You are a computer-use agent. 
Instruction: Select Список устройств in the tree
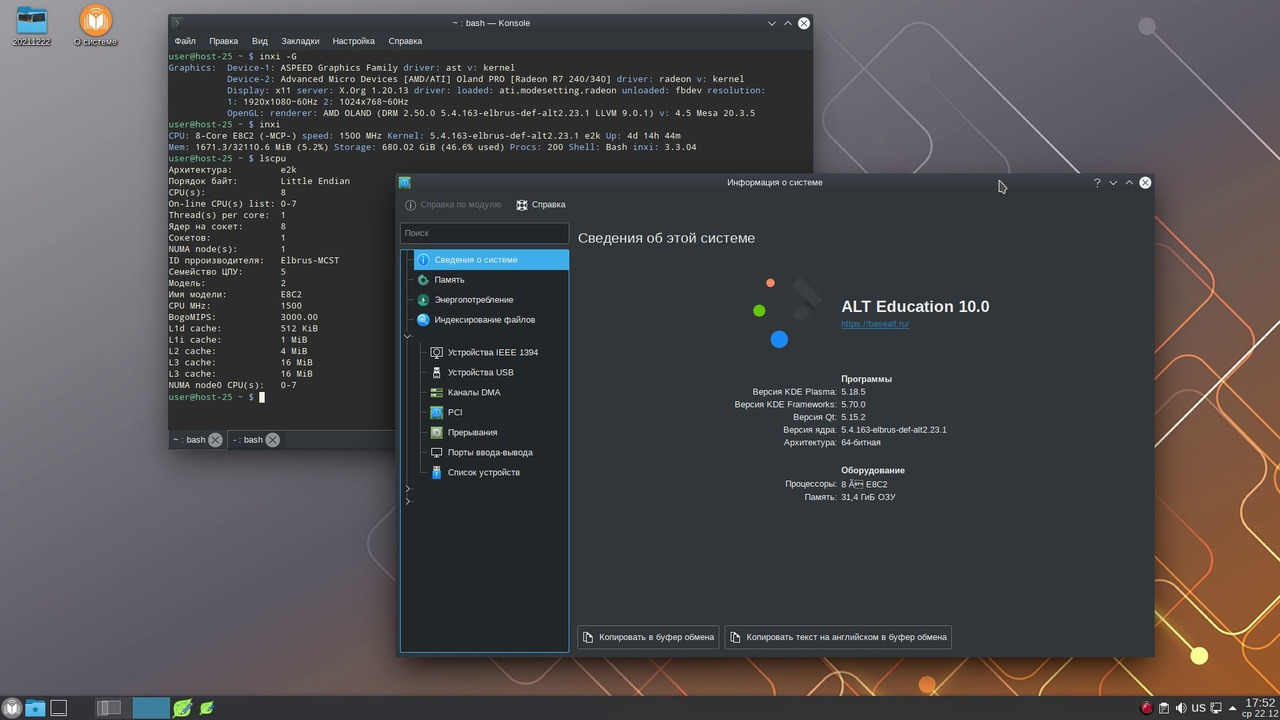coord(483,472)
